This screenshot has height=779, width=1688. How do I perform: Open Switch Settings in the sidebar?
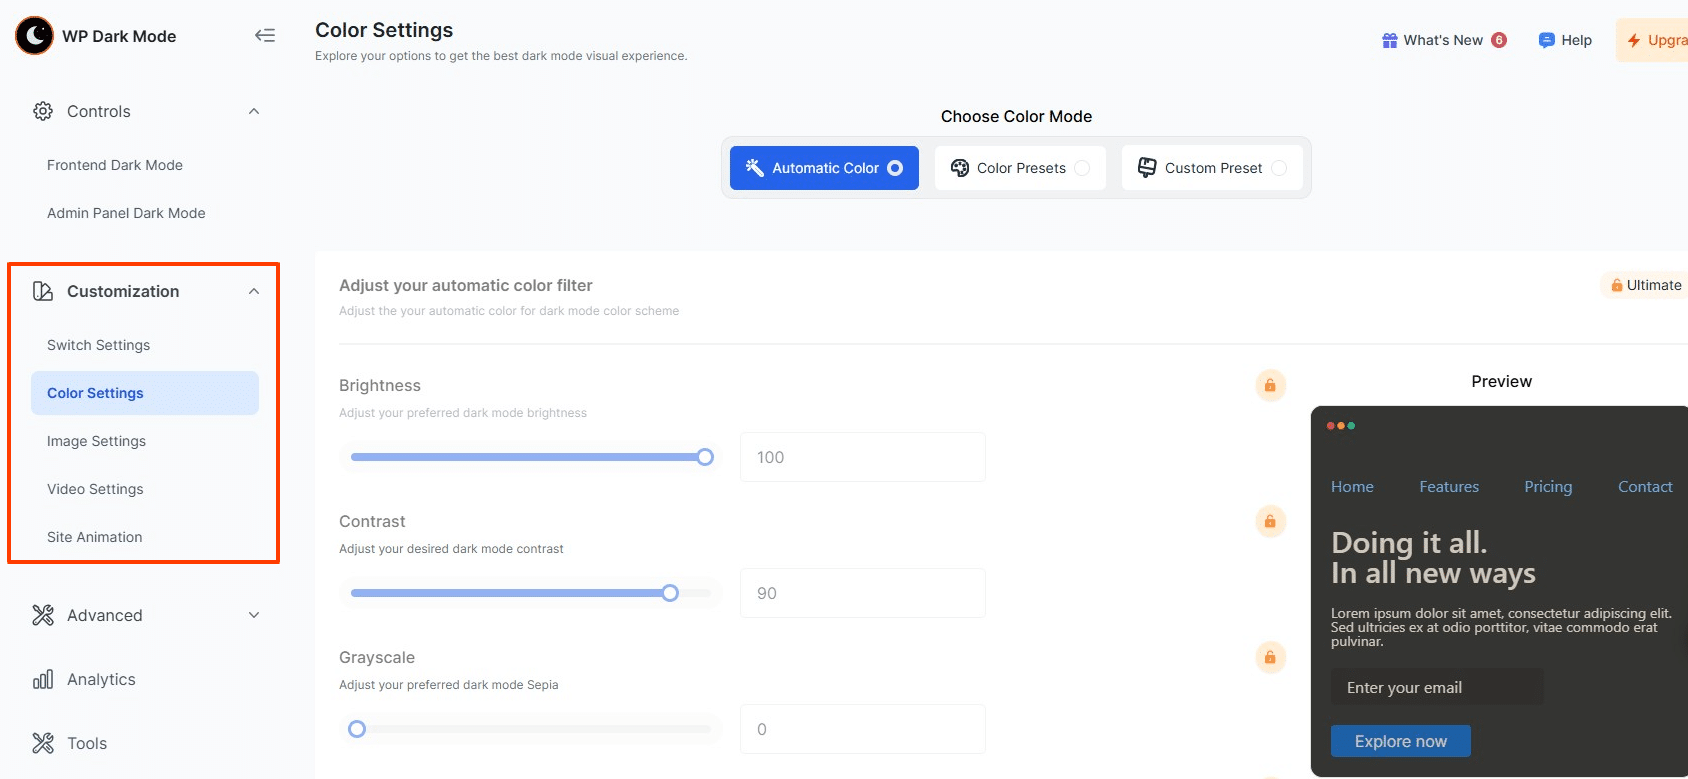[98, 345]
